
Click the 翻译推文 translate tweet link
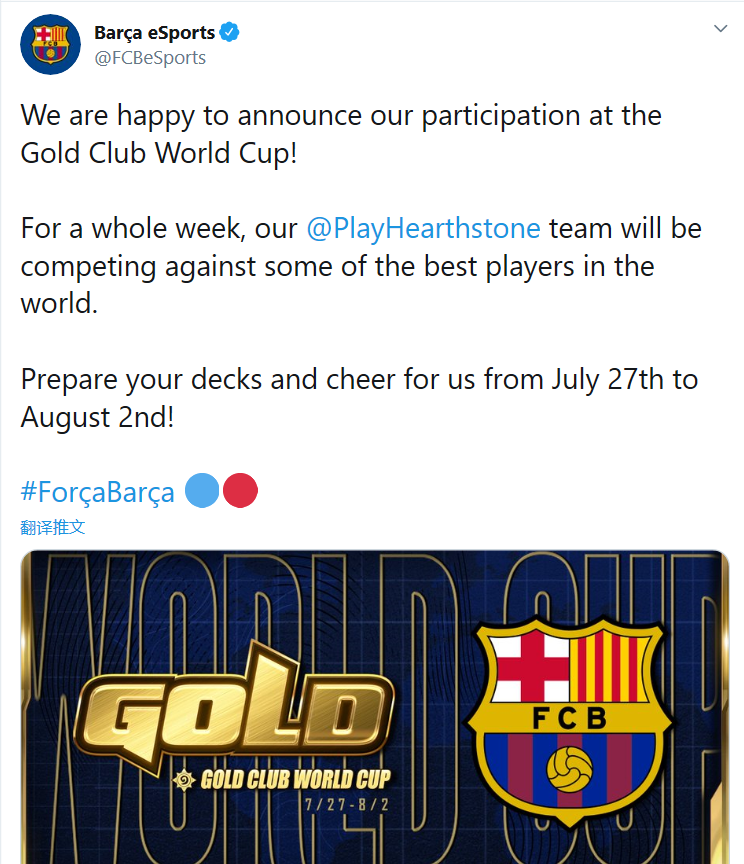click(x=53, y=527)
